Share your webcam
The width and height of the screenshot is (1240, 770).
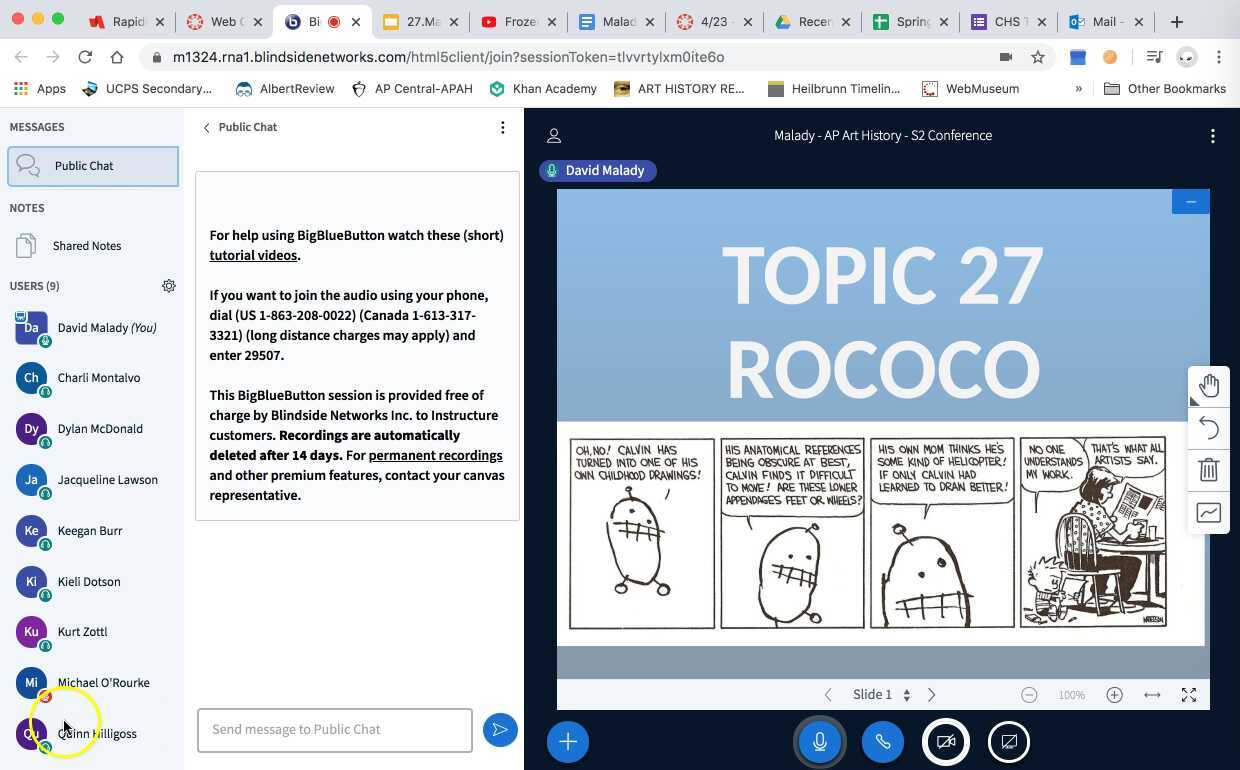945,741
